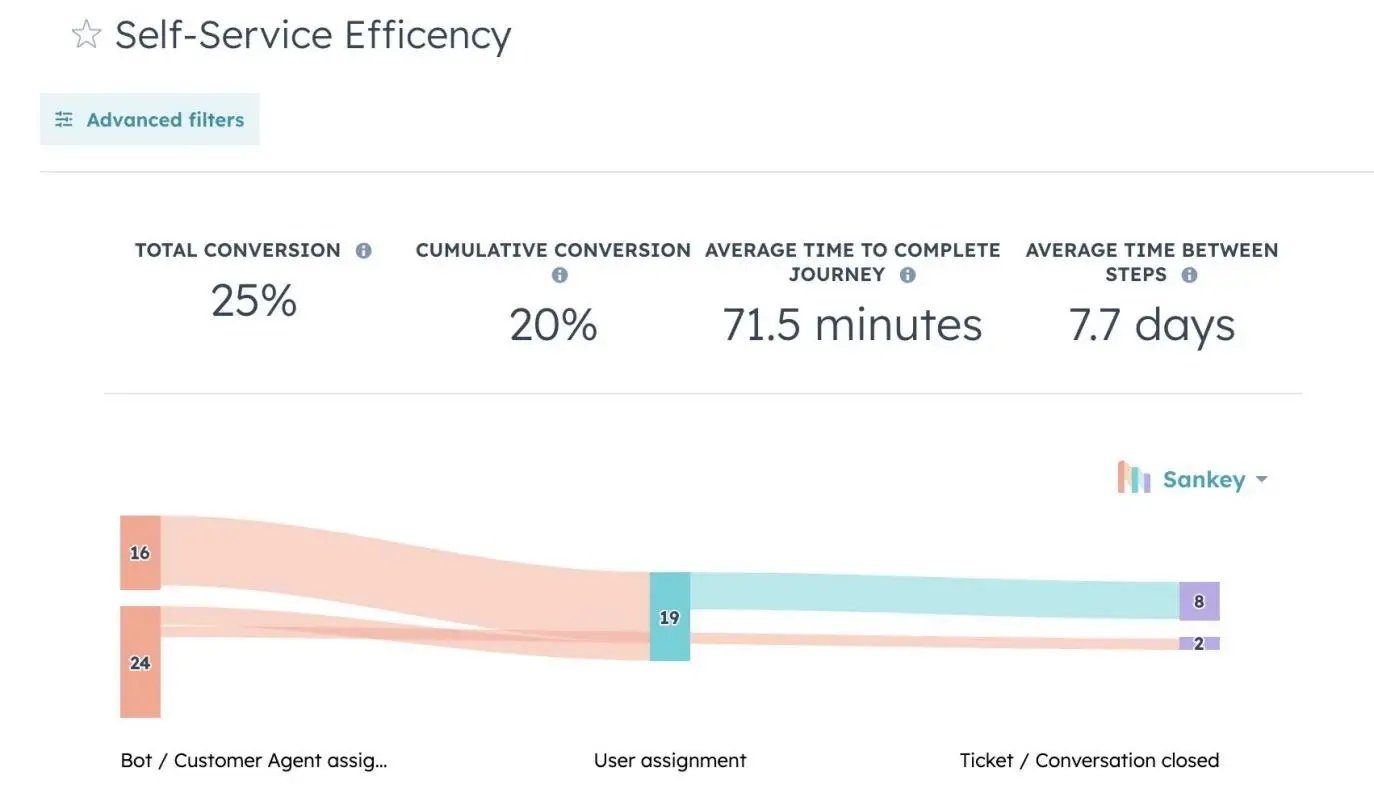This screenshot has width=1374, height=809.
Task: Click the User assignment node showing 19
Action: pos(669,616)
